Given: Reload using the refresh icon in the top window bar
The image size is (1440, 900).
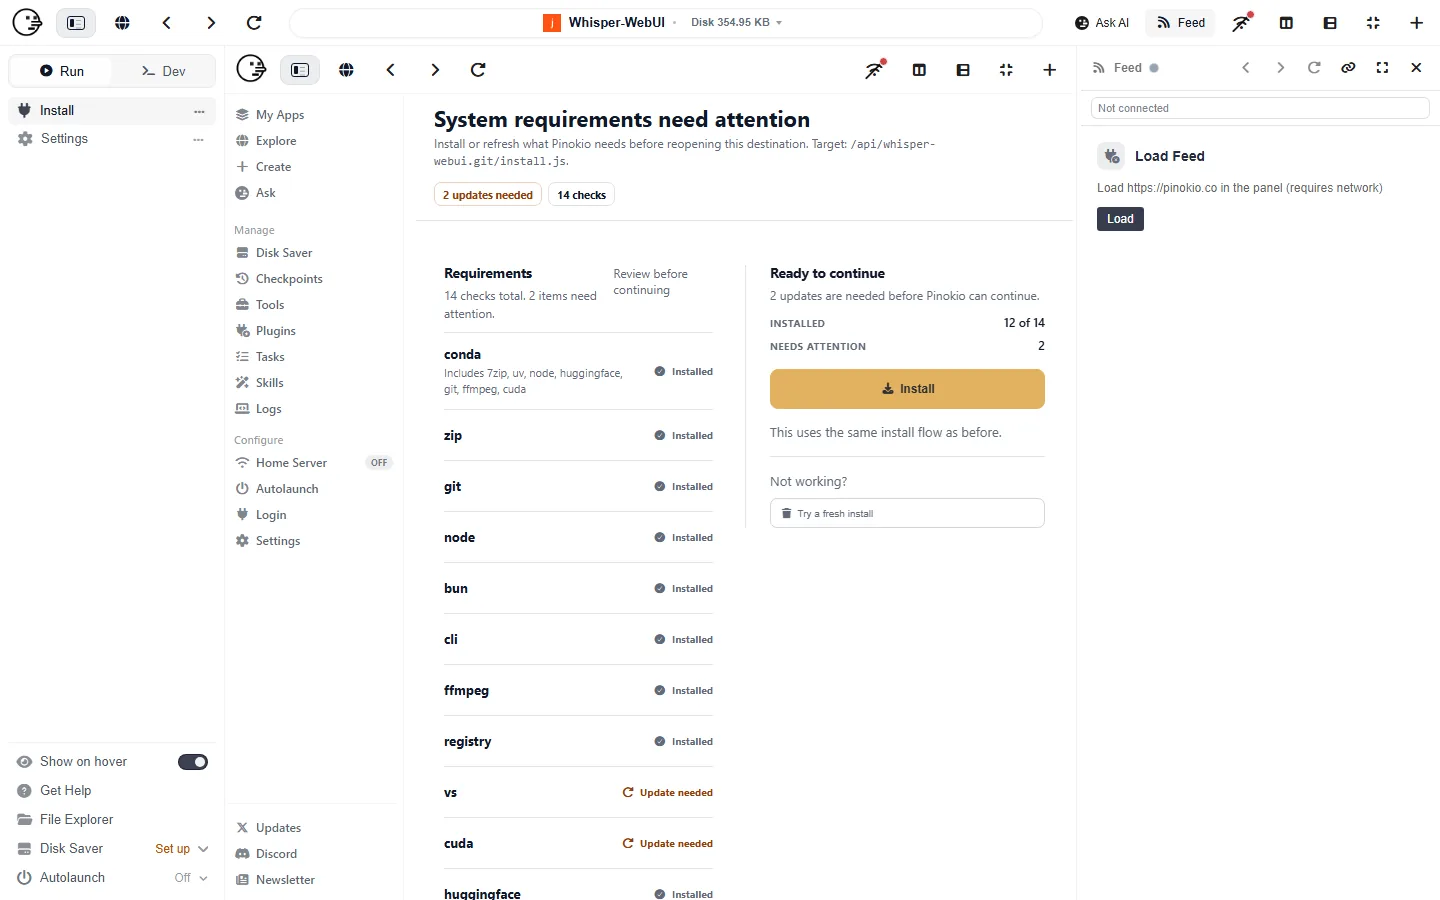Looking at the screenshot, I should [x=254, y=22].
